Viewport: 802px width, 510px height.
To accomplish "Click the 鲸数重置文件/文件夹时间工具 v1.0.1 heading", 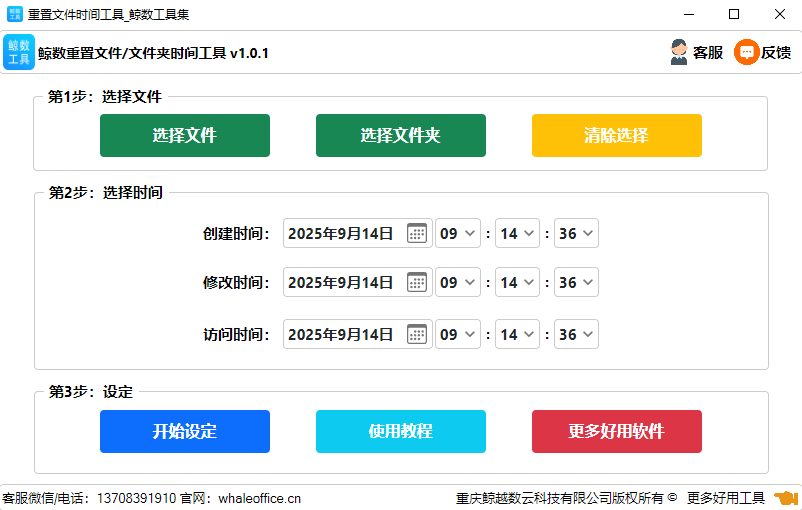I will 153,53.
